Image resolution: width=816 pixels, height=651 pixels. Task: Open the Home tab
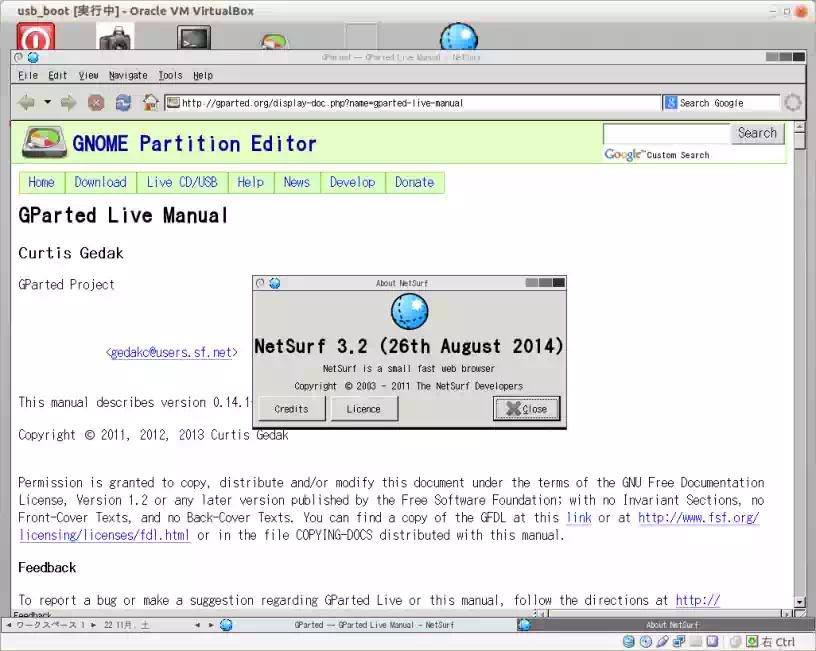(42, 182)
